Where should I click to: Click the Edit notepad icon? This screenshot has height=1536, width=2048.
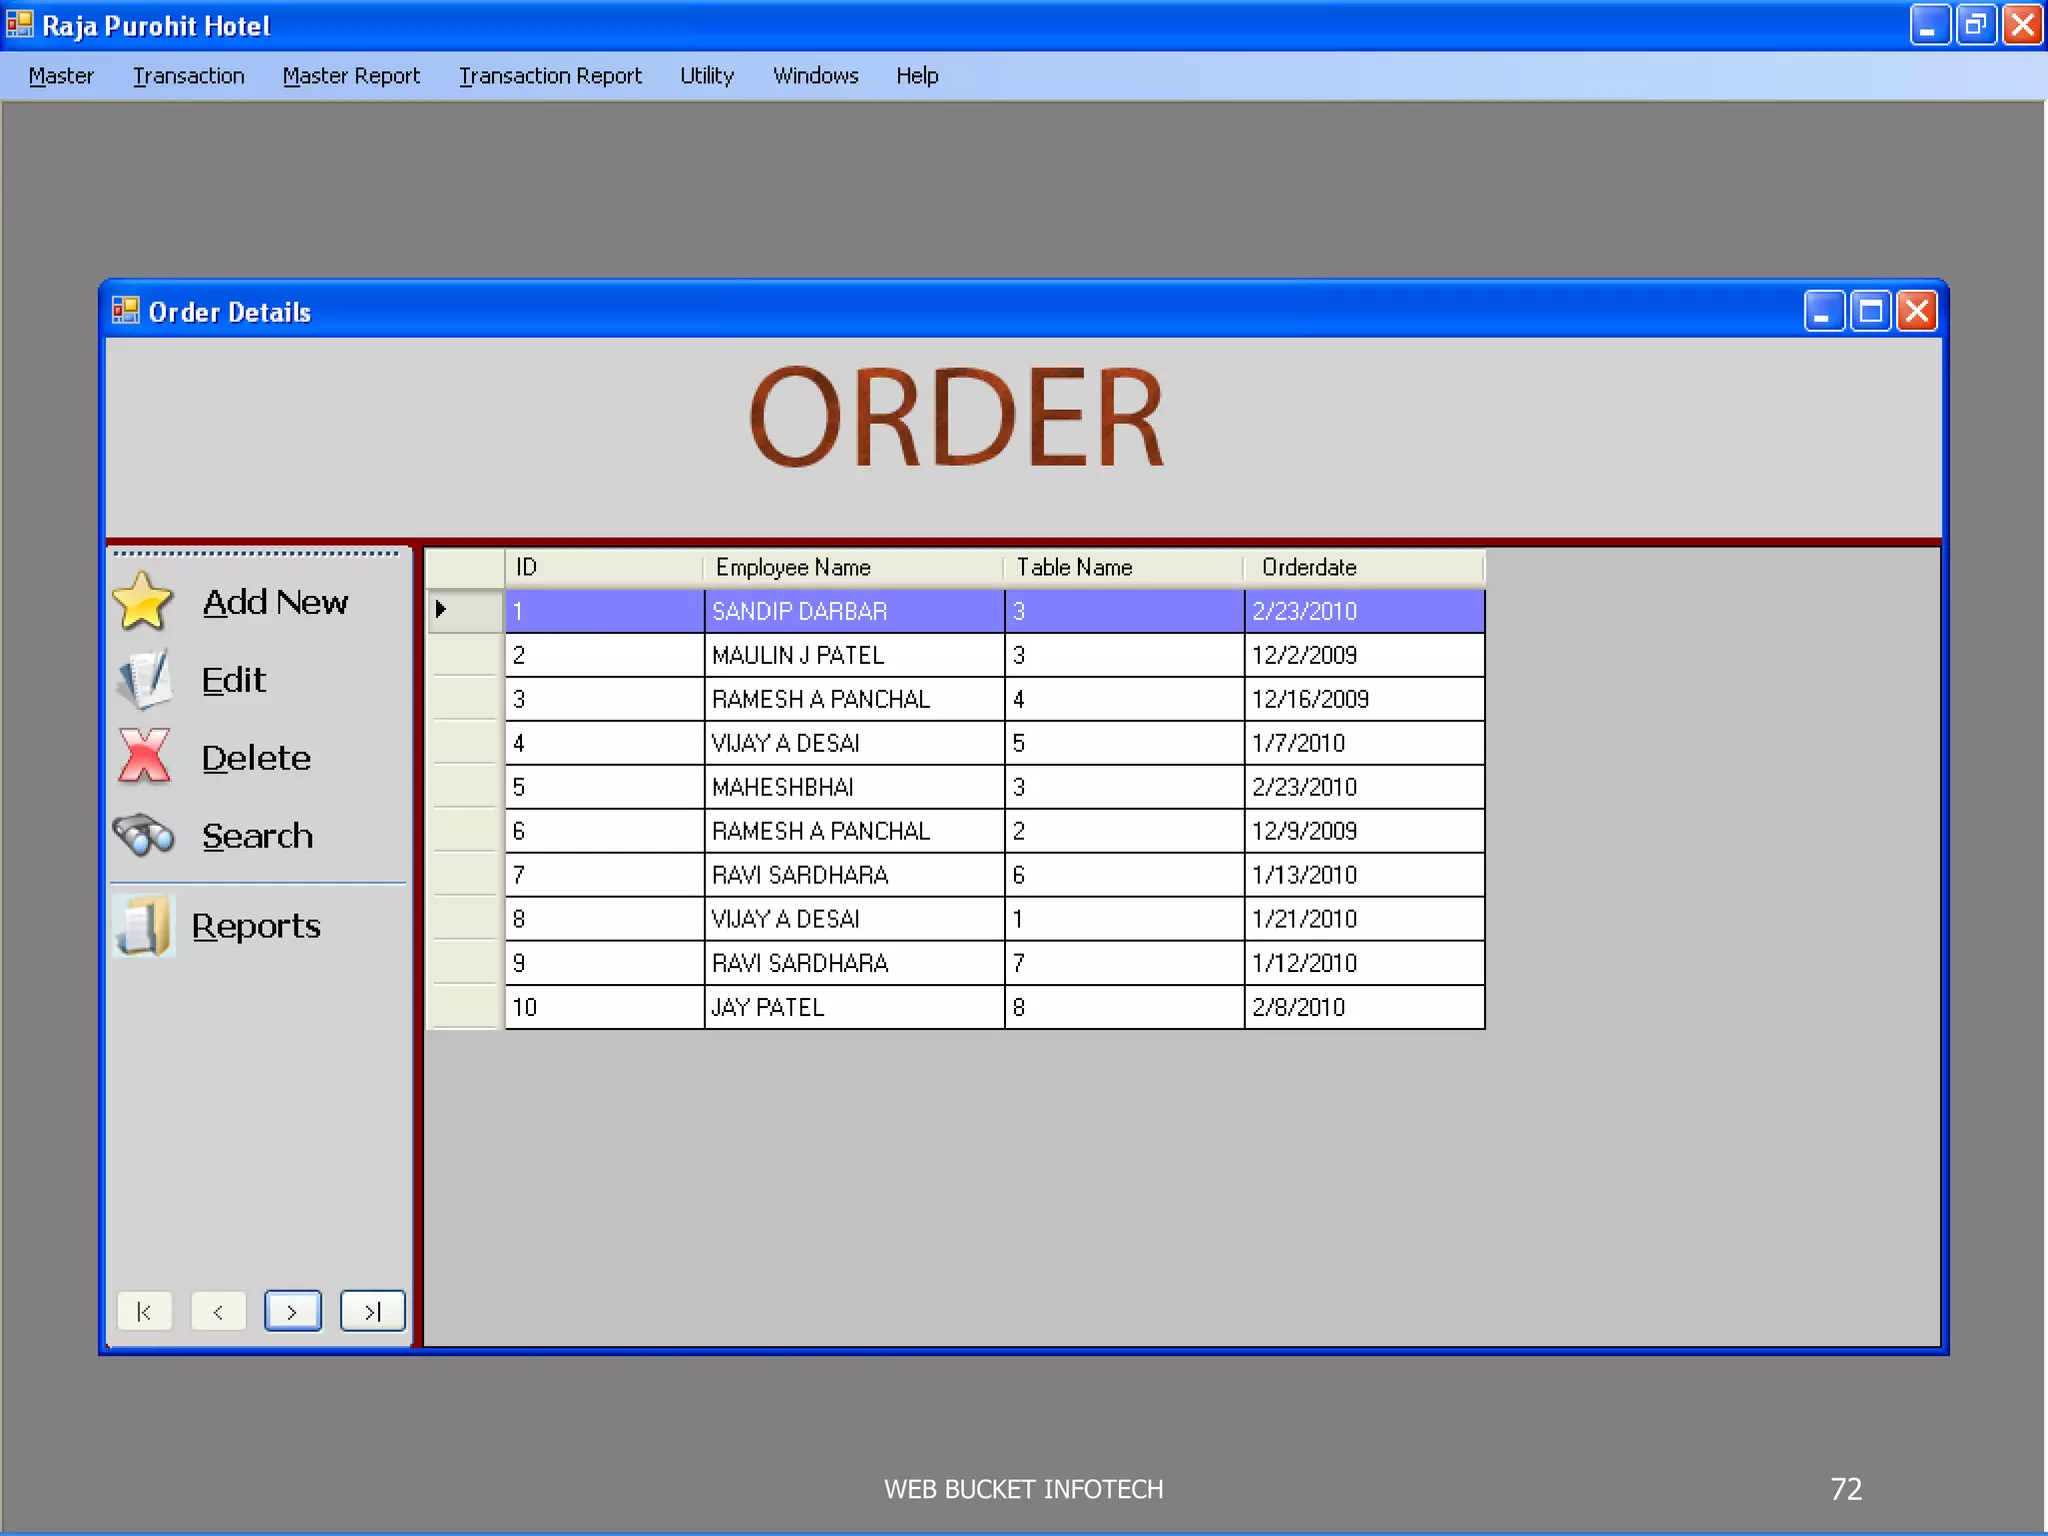[145, 679]
